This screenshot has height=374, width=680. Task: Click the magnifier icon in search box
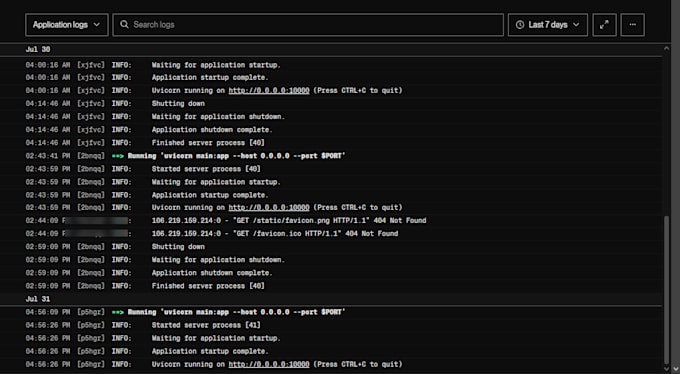click(x=124, y=24)
